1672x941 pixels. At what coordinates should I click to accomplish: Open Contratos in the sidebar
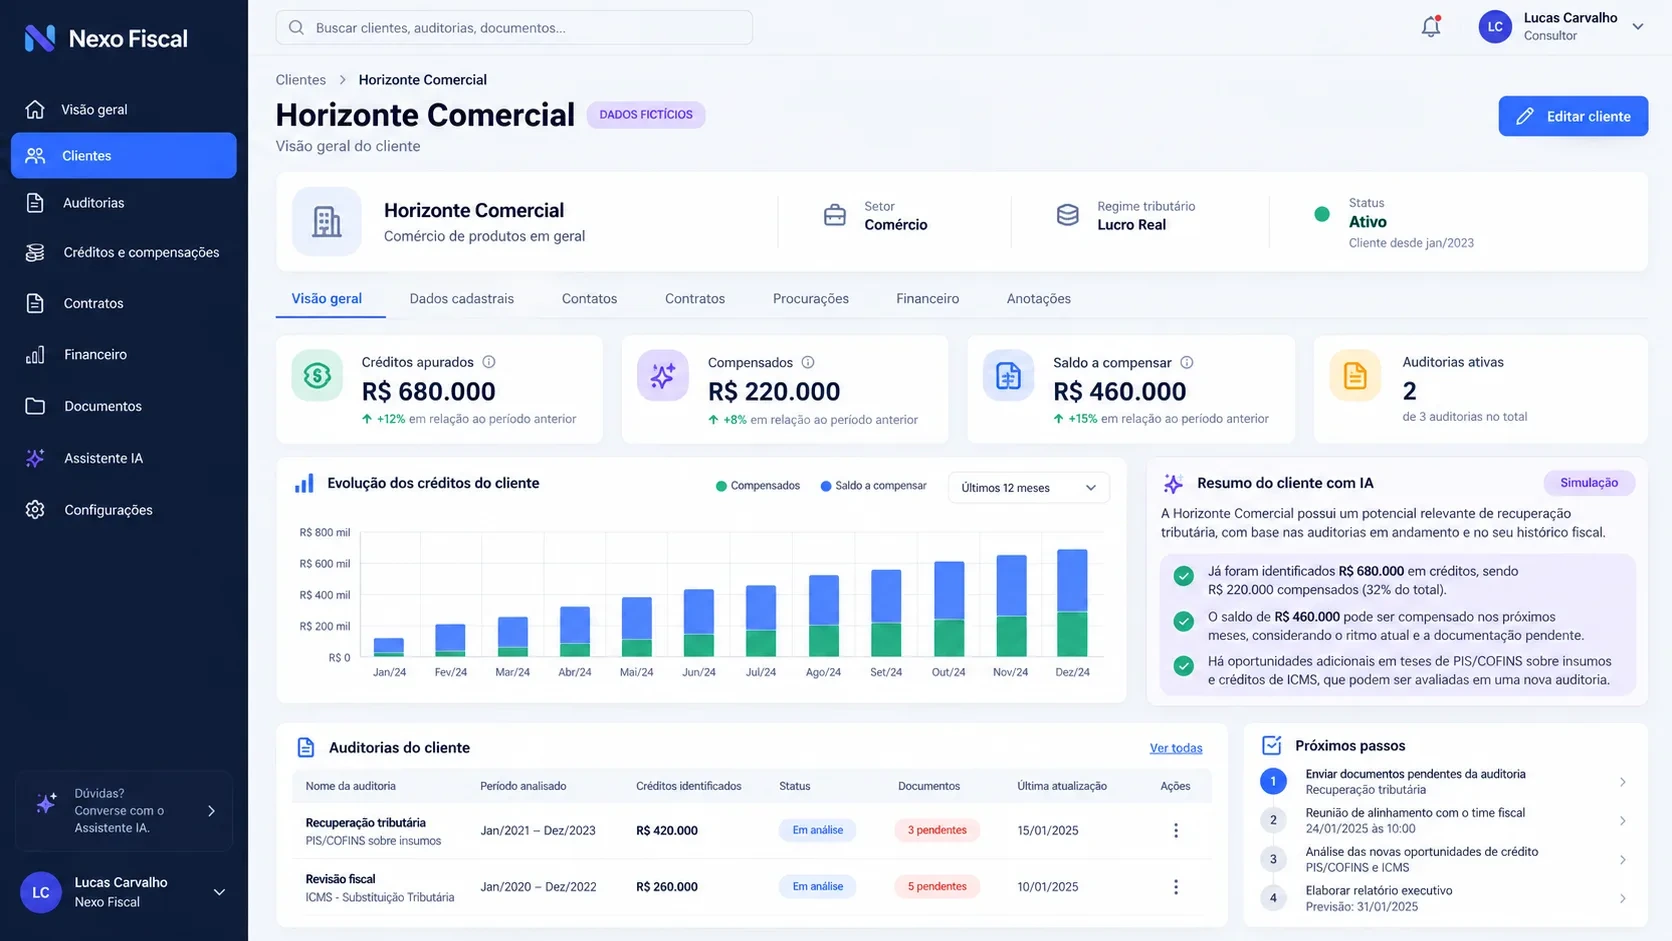[124, 303]
